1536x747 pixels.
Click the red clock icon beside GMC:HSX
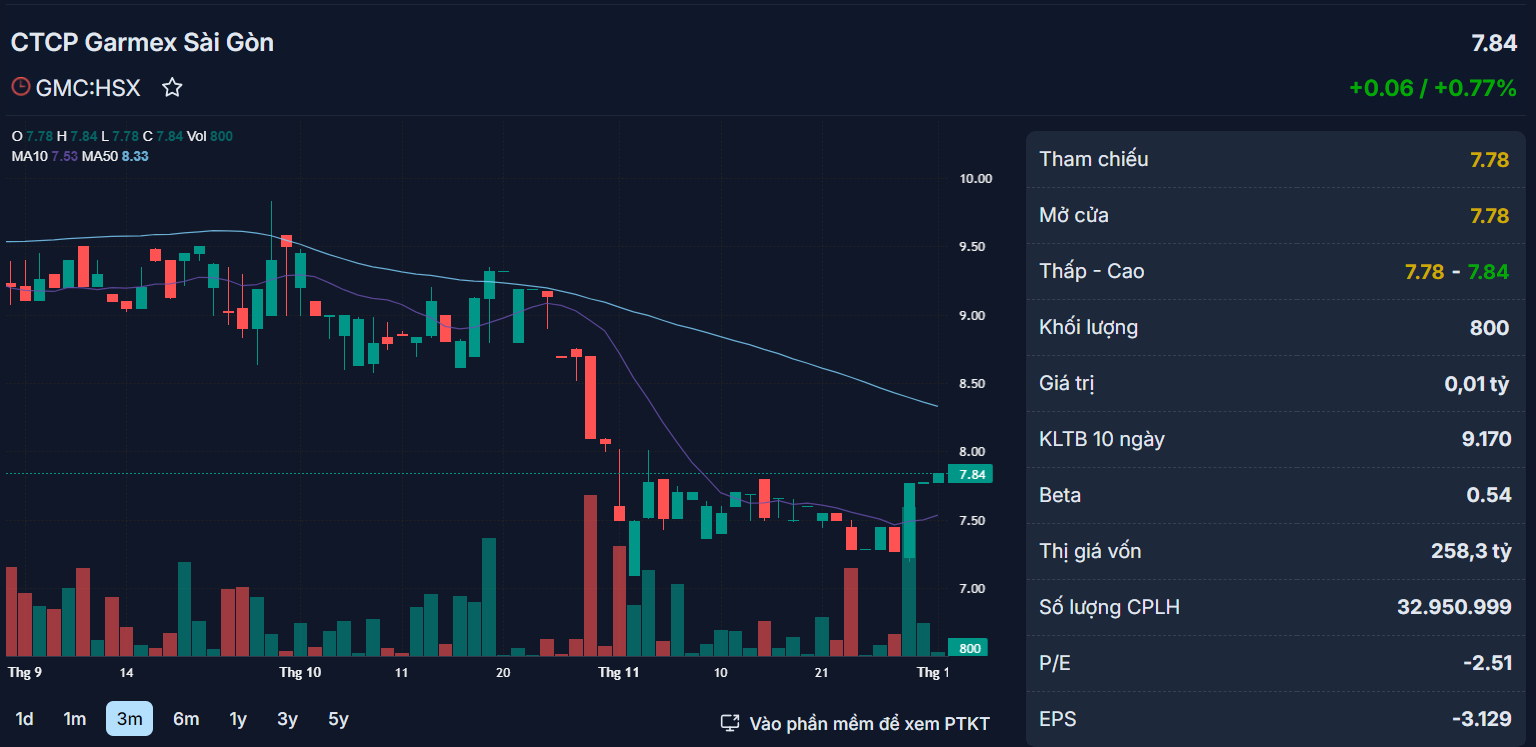pyautogui.click(x=20, y=87)
